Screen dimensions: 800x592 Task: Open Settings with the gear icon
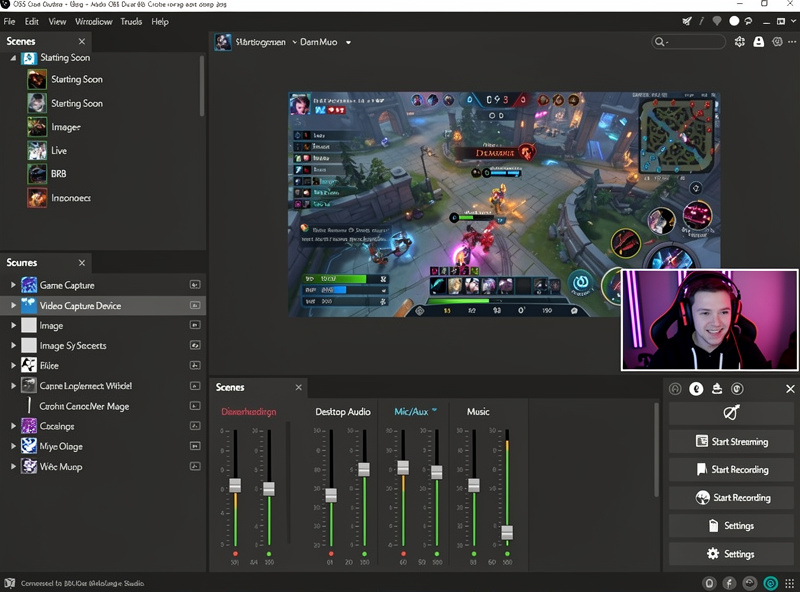click(x=731, y=554)
